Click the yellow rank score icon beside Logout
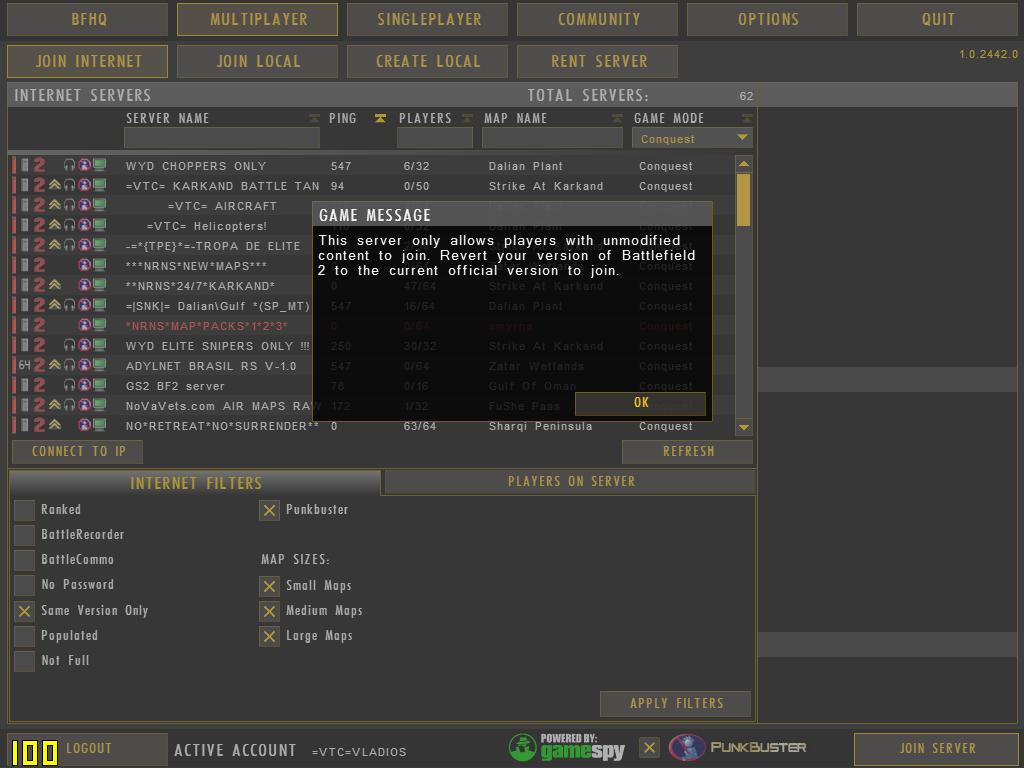1024x768 pixels. pyautogui.click(x=34, y=752)
